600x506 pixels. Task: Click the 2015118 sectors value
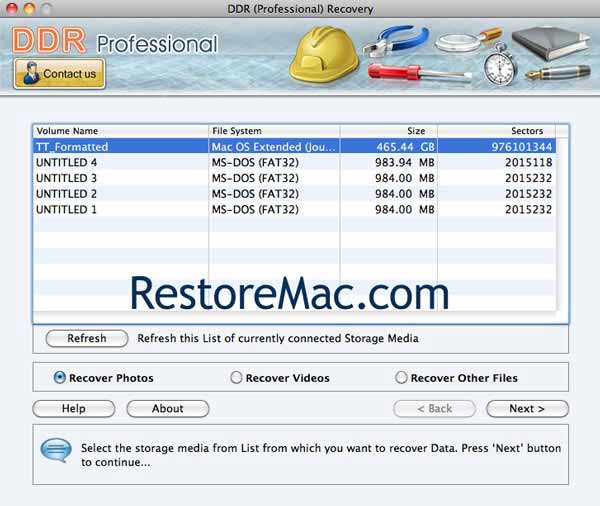(528, 162)
